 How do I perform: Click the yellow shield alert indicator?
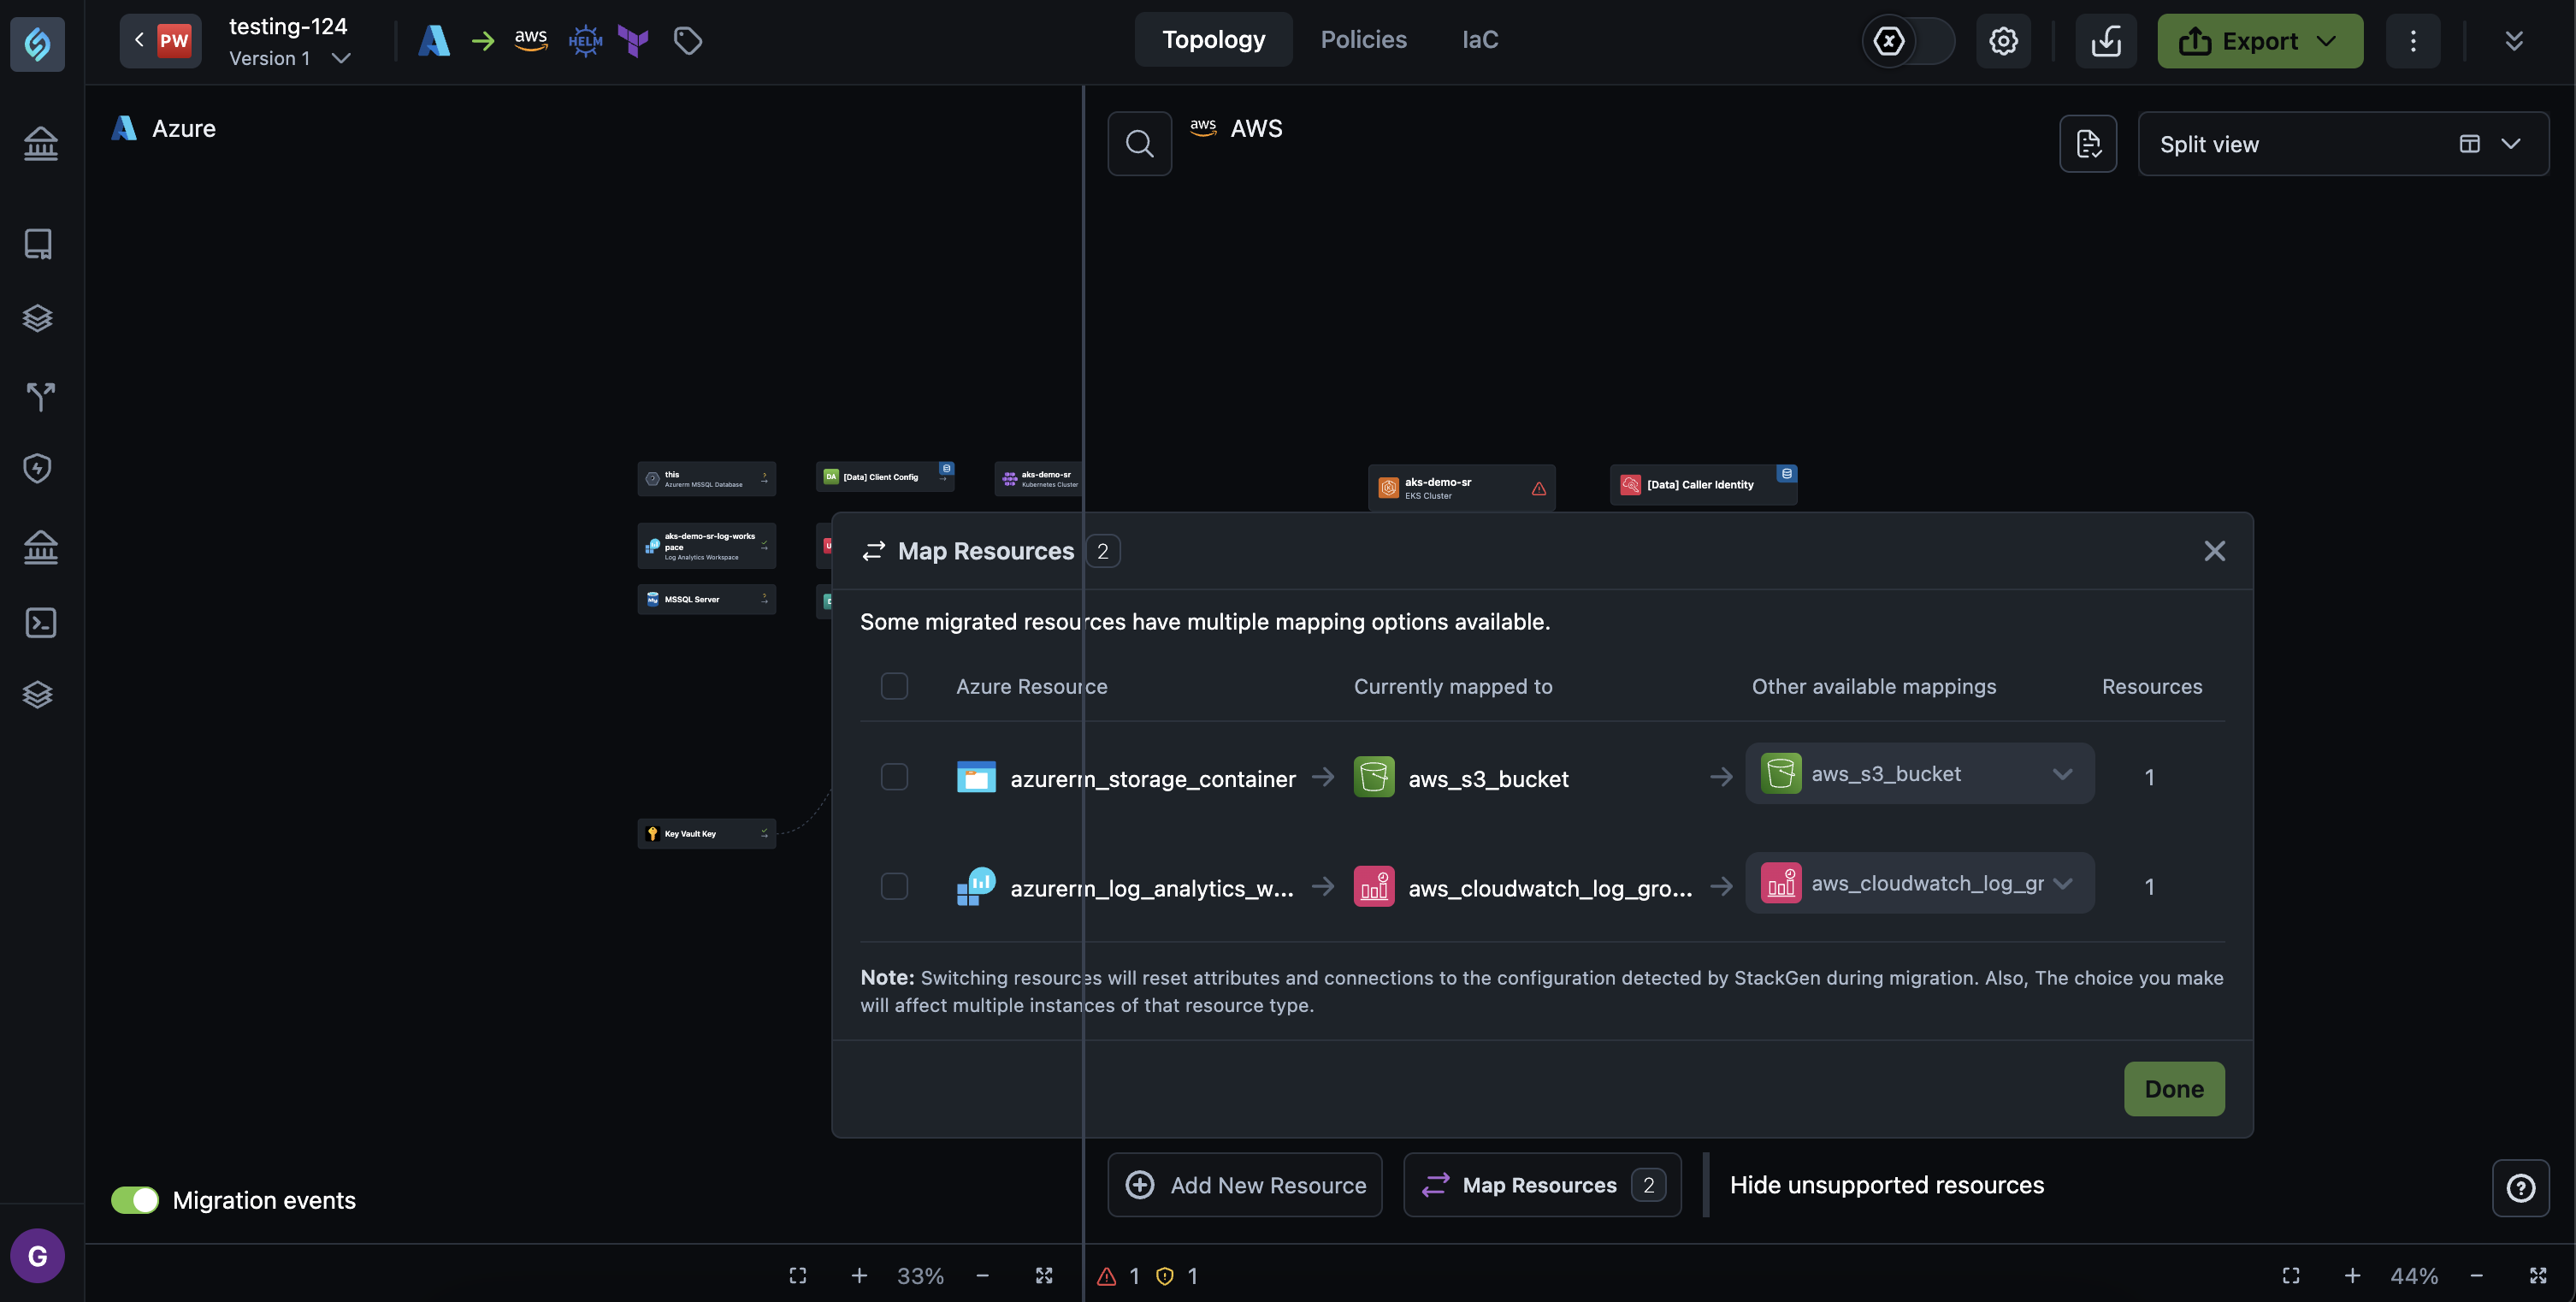coord(1177,1276)
